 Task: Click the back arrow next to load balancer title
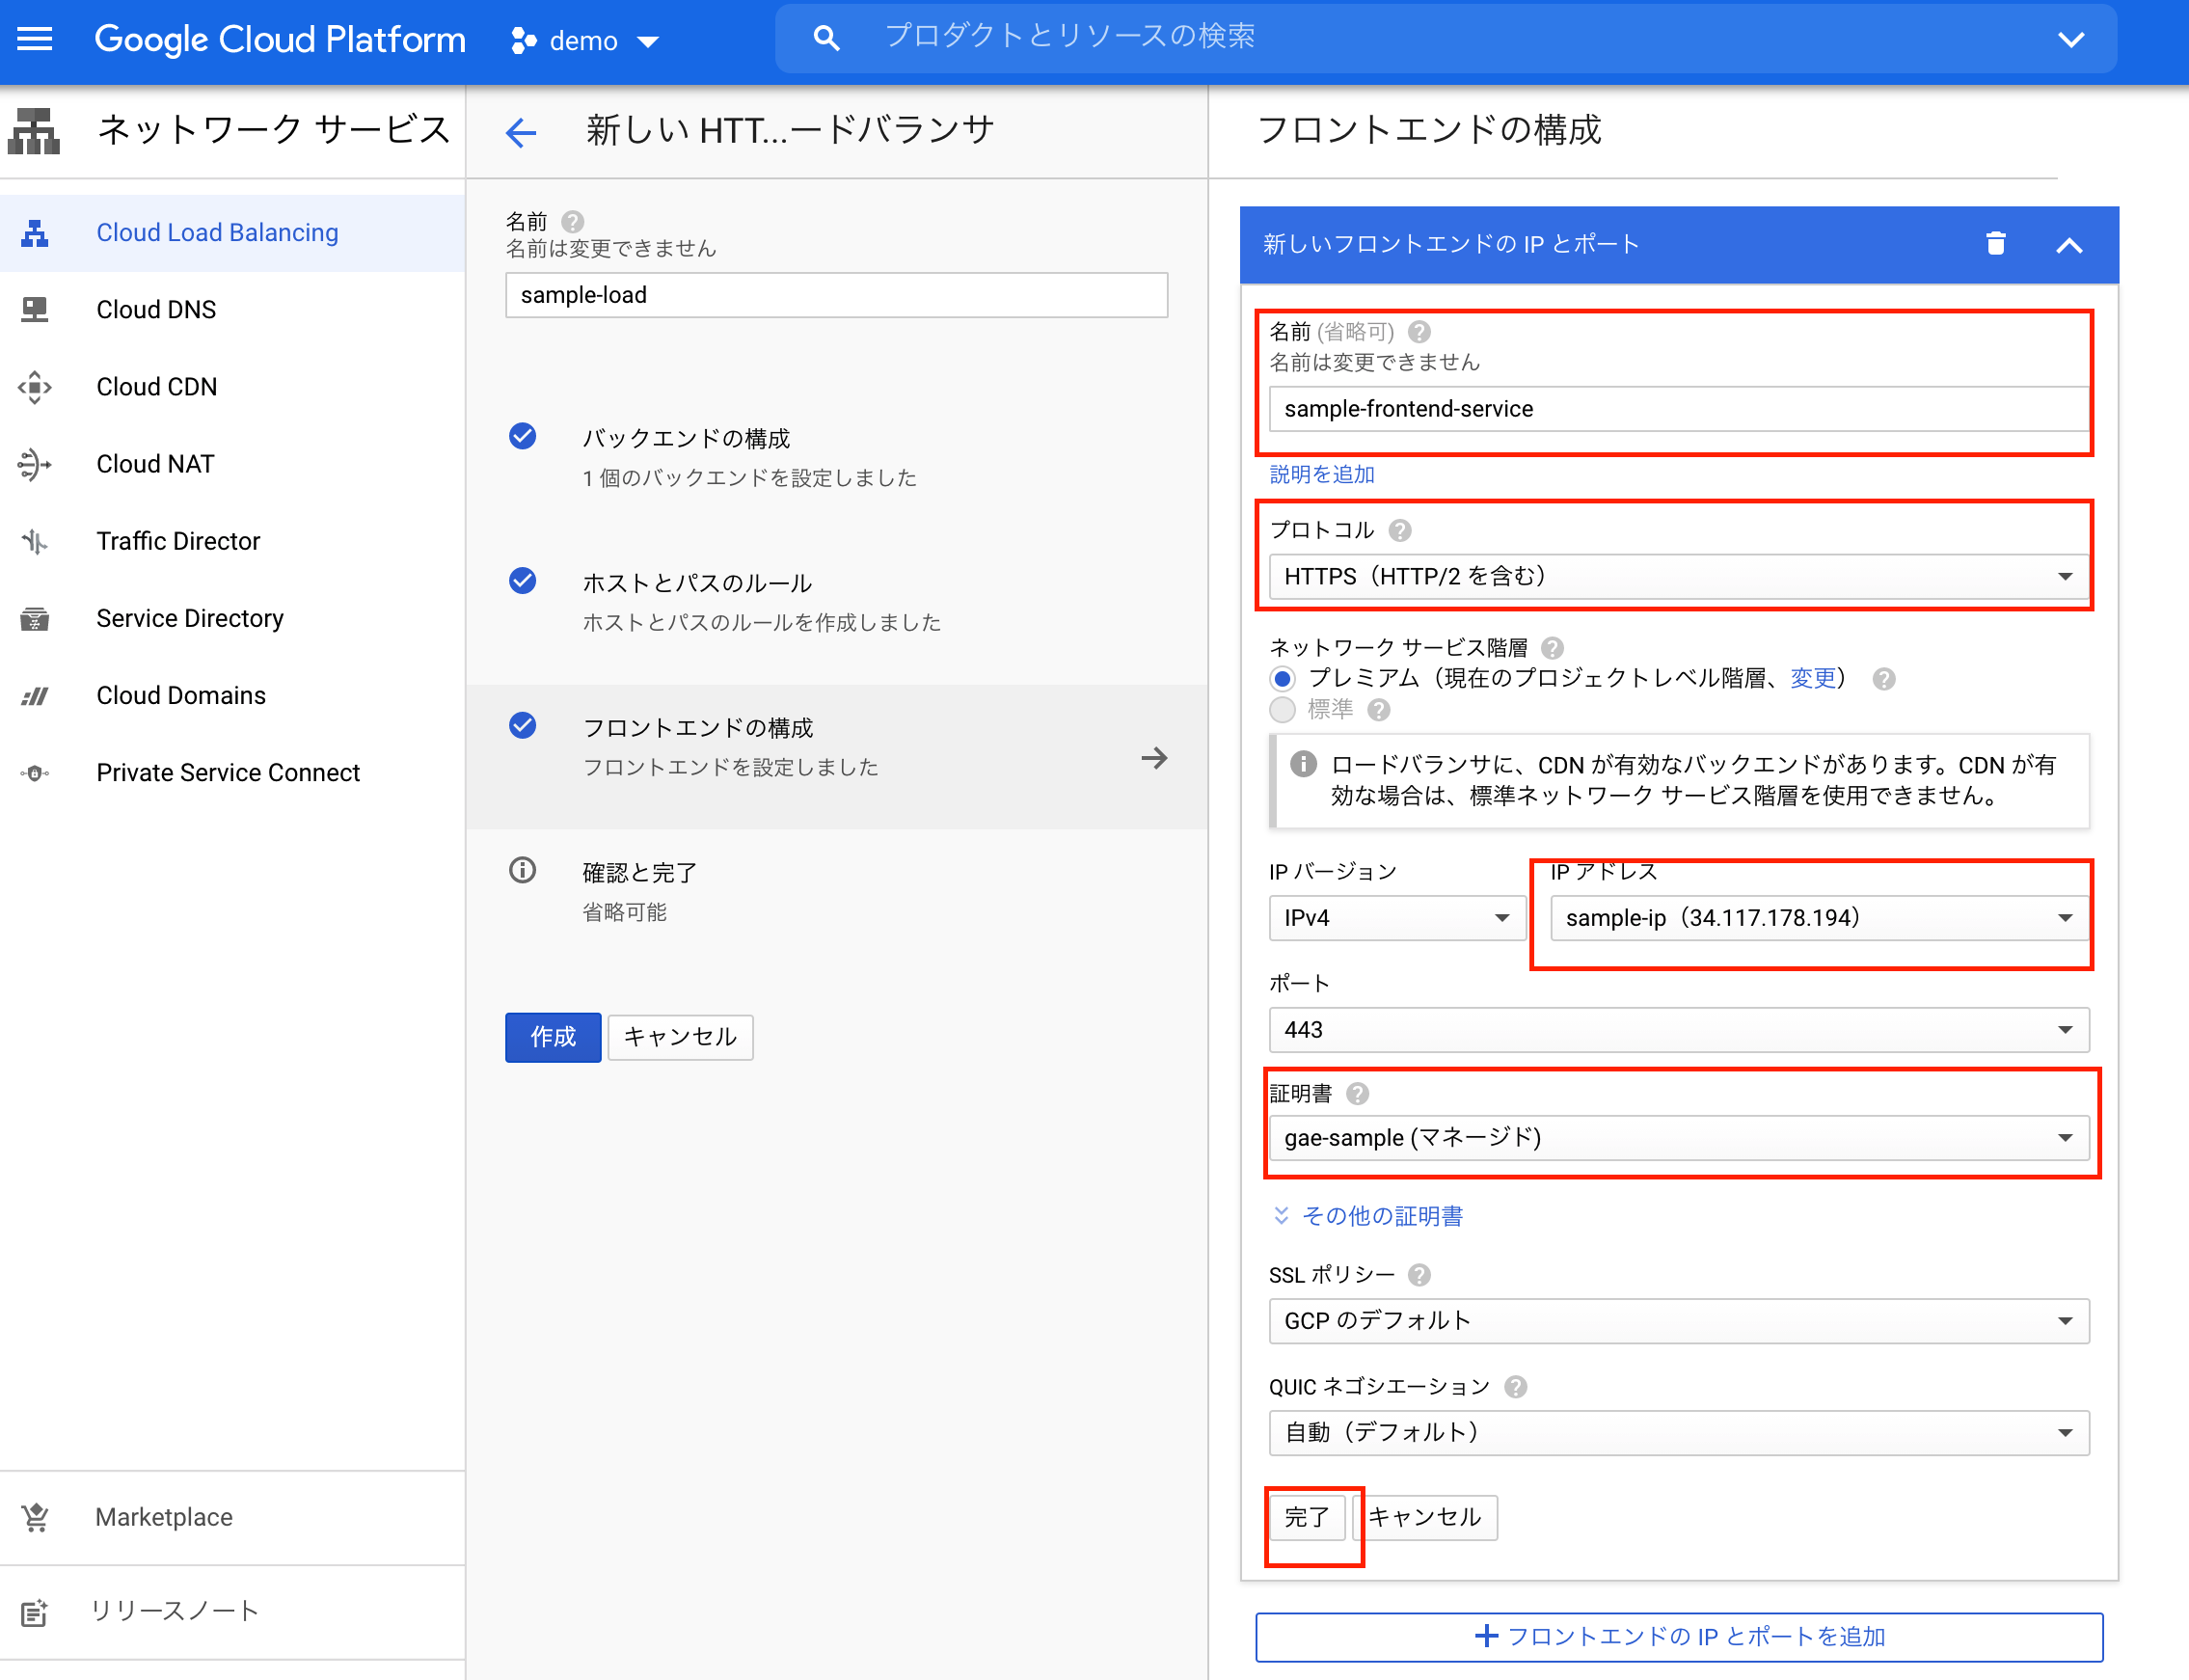click(x=521, y=132)
